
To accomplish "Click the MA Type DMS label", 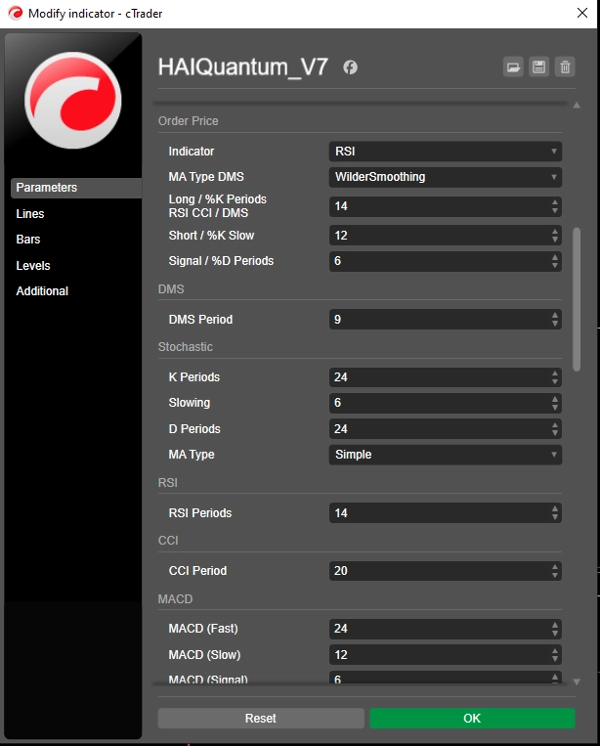I will (x=206, y=177).
